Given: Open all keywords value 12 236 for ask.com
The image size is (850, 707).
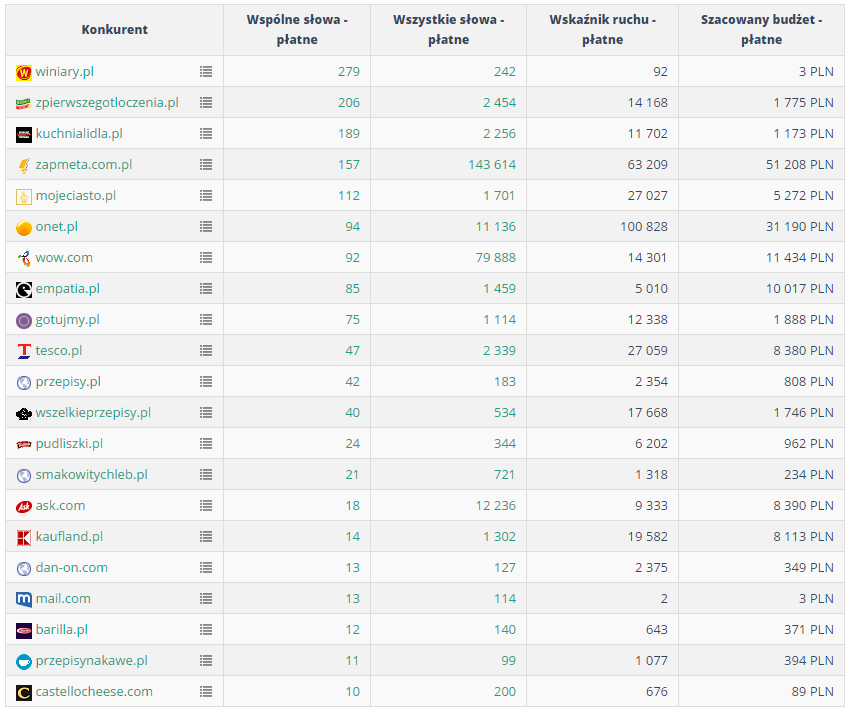Looking at the screenshot, I should point(496,506).
